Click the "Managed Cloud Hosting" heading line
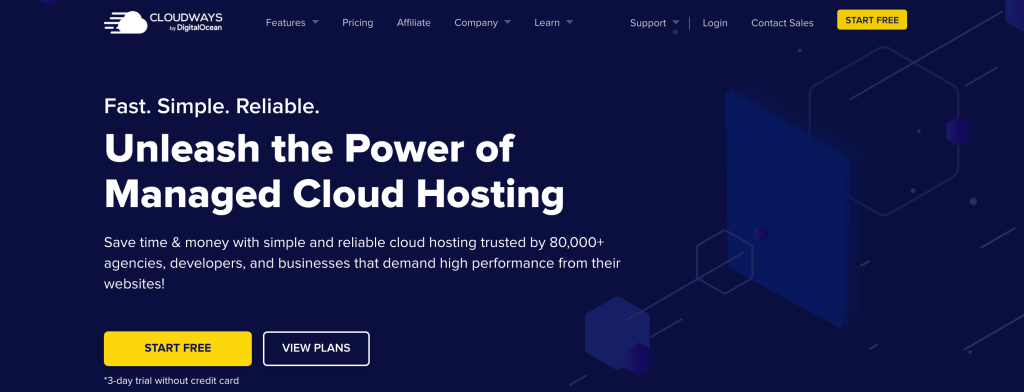Screen dimensions: 1024x392 334,195
